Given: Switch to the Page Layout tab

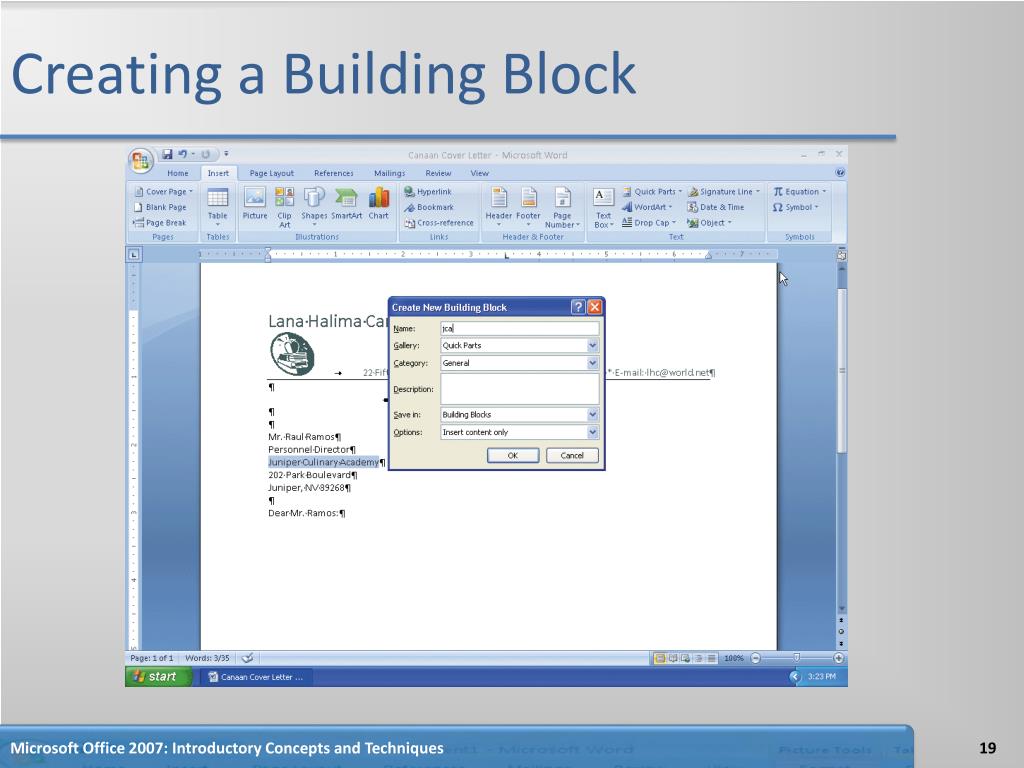Looking at the screenshot, I should [272, 173].
